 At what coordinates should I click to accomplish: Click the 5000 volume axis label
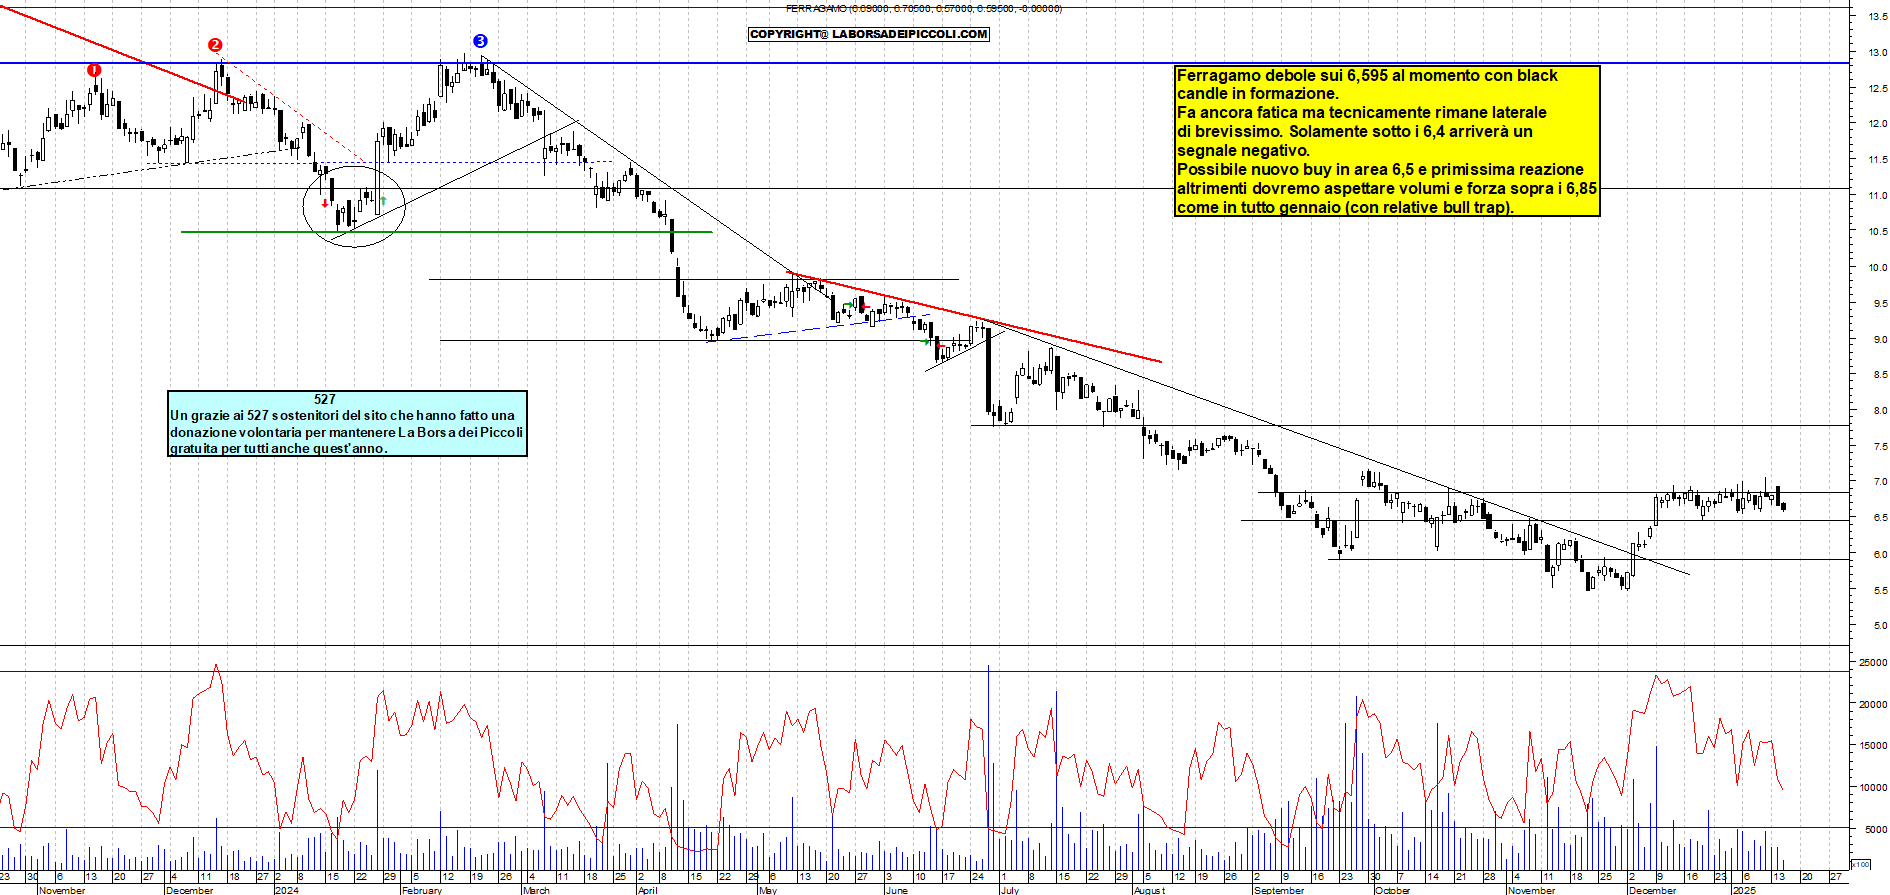(x=1876, y=829)
